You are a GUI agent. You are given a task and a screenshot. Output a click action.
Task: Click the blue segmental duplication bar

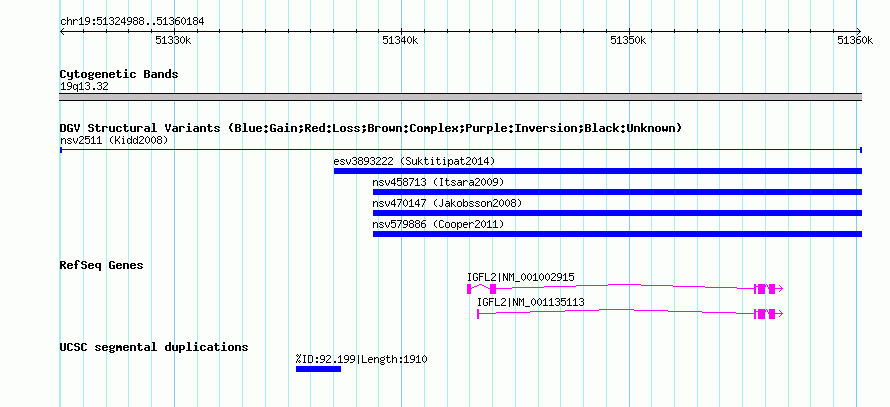point(318,369)
